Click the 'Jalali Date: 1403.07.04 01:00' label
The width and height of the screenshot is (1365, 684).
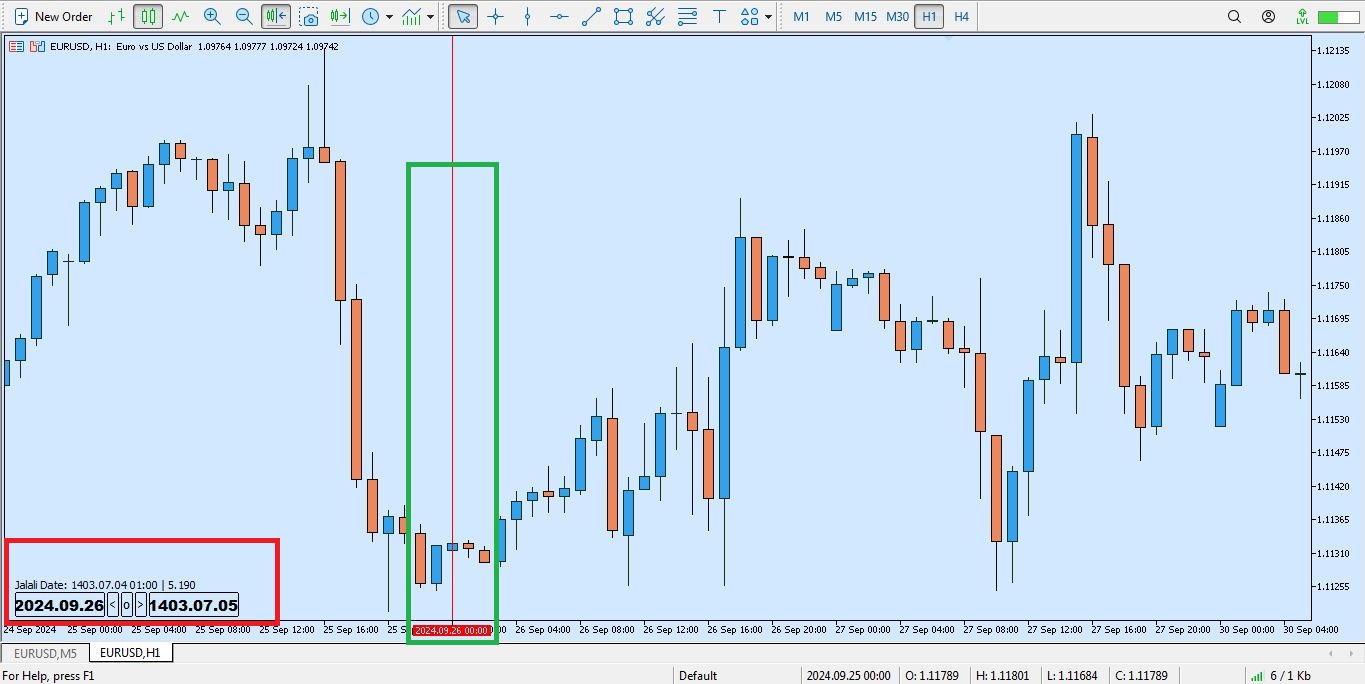pyautogui.click(x=87, y=584)
